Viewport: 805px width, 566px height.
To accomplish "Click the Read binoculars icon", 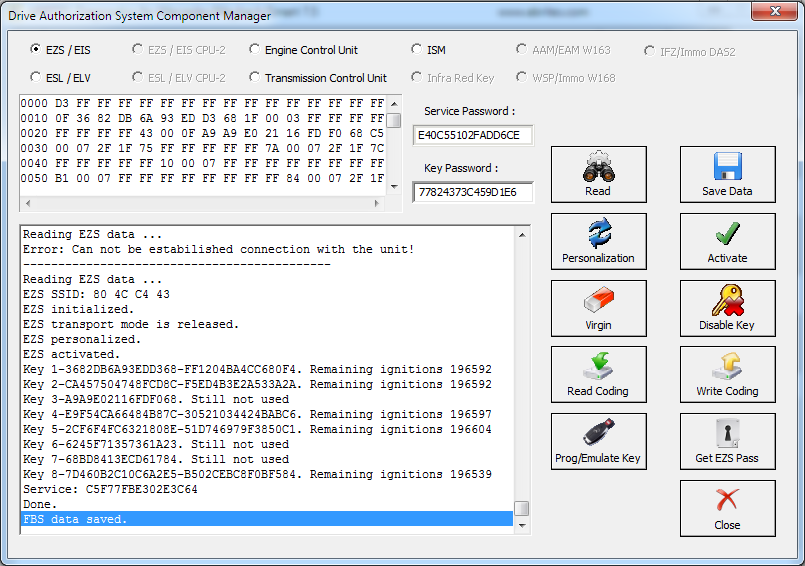I will point(599,166).
